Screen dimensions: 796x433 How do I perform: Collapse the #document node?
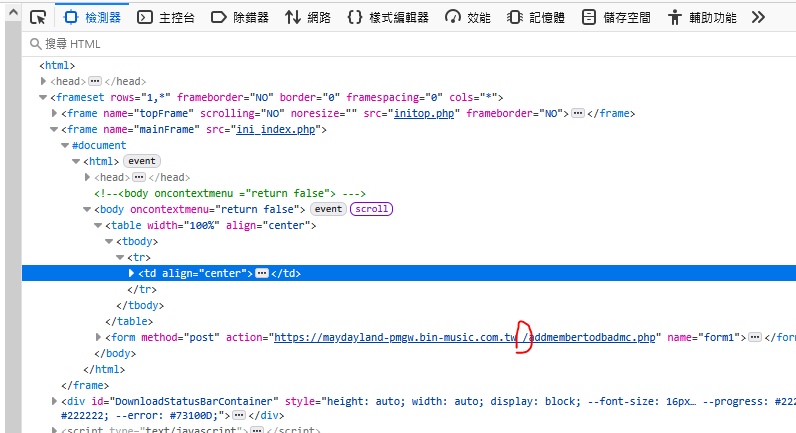65,146
